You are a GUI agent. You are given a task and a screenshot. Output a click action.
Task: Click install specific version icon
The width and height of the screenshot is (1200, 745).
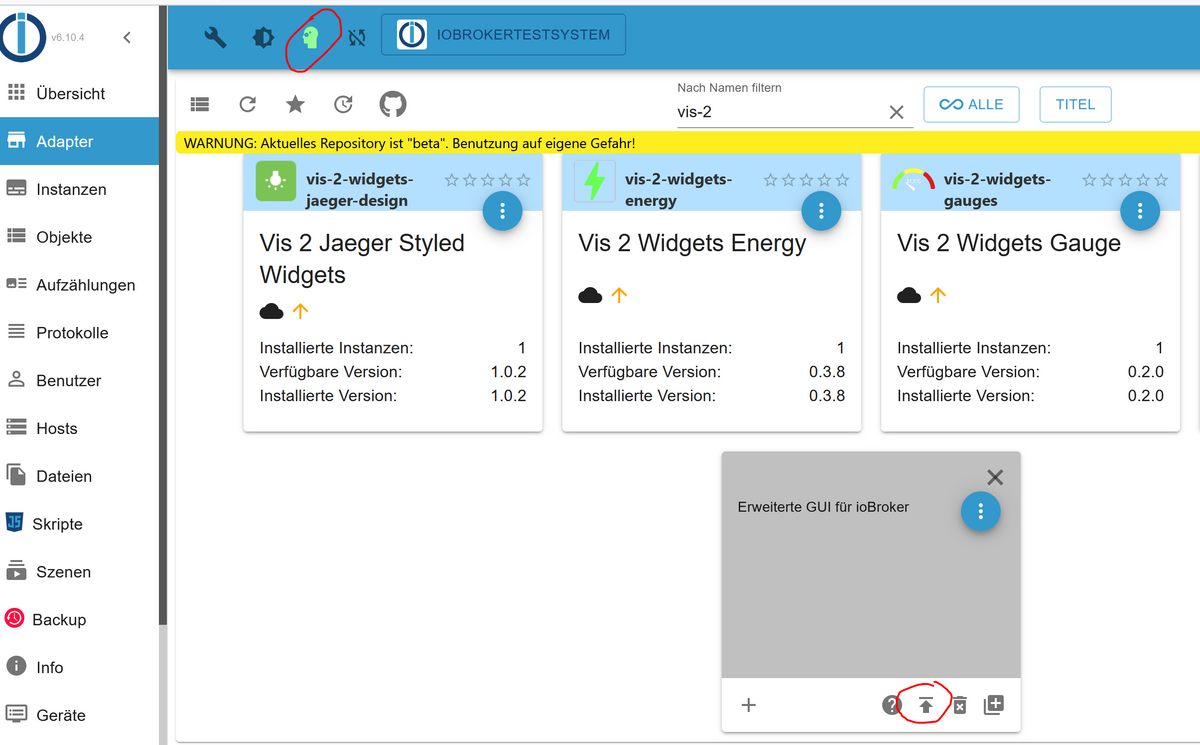point(993,705)
